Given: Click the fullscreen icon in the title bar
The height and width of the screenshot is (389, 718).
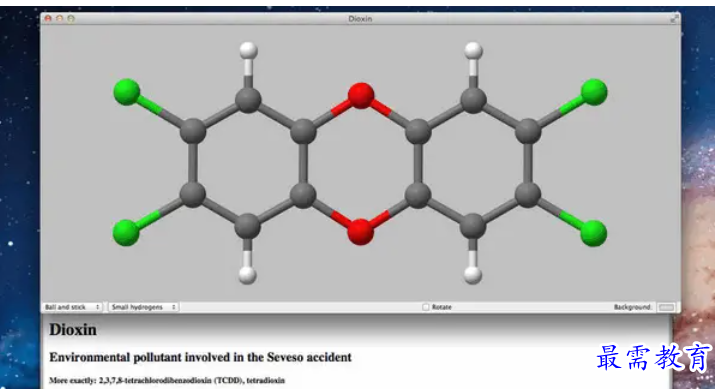Looking at the screenshot, I should (x=674, y=19).
